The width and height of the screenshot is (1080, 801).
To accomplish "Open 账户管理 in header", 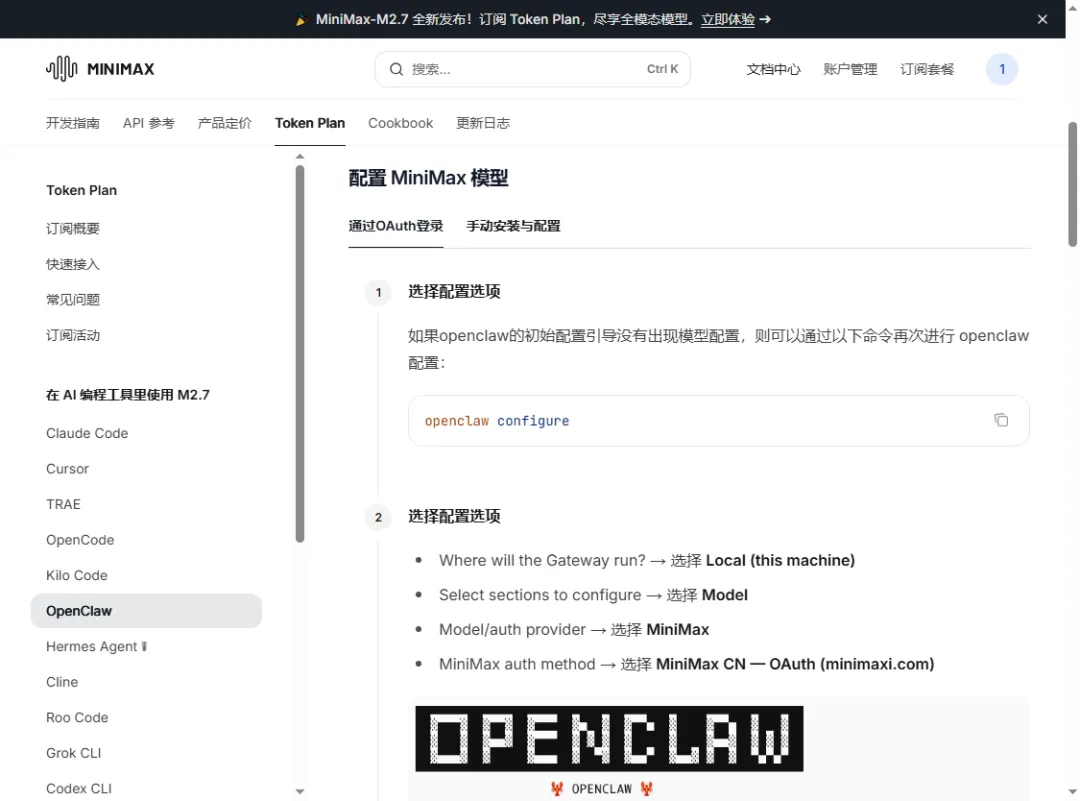I will coord(850,69).
